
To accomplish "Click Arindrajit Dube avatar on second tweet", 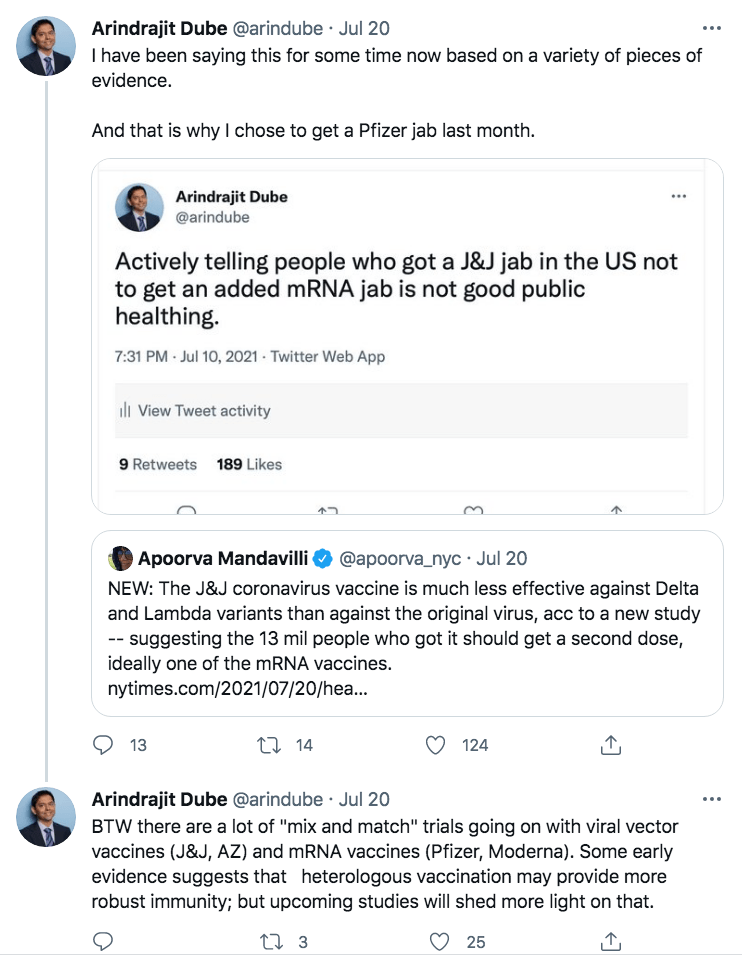I will (x=47, y=818).
